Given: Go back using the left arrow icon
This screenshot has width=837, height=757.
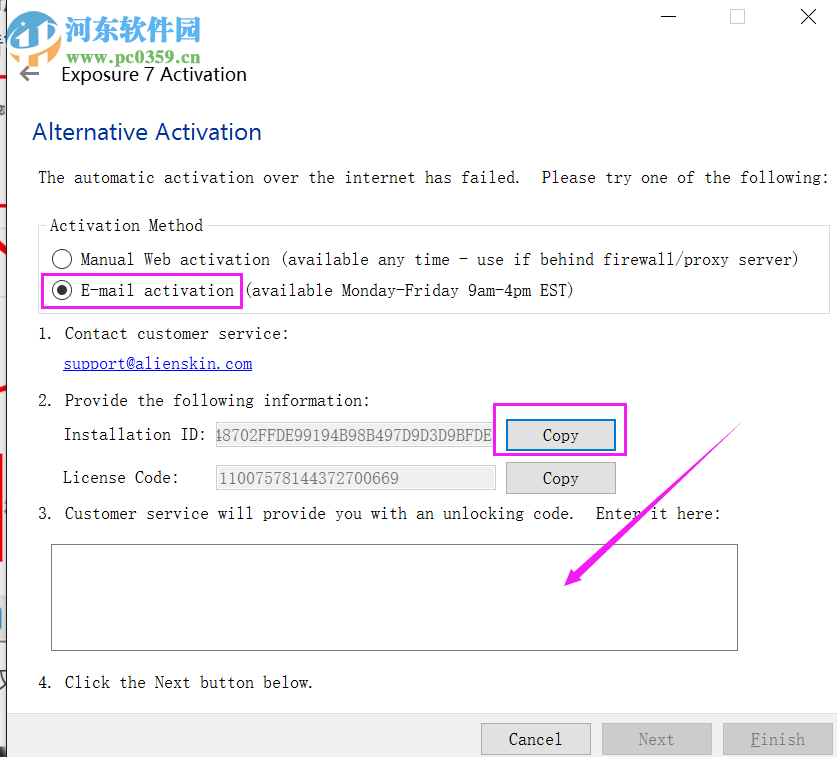Looking at the screenshot, I should click(x=29, y=74).
